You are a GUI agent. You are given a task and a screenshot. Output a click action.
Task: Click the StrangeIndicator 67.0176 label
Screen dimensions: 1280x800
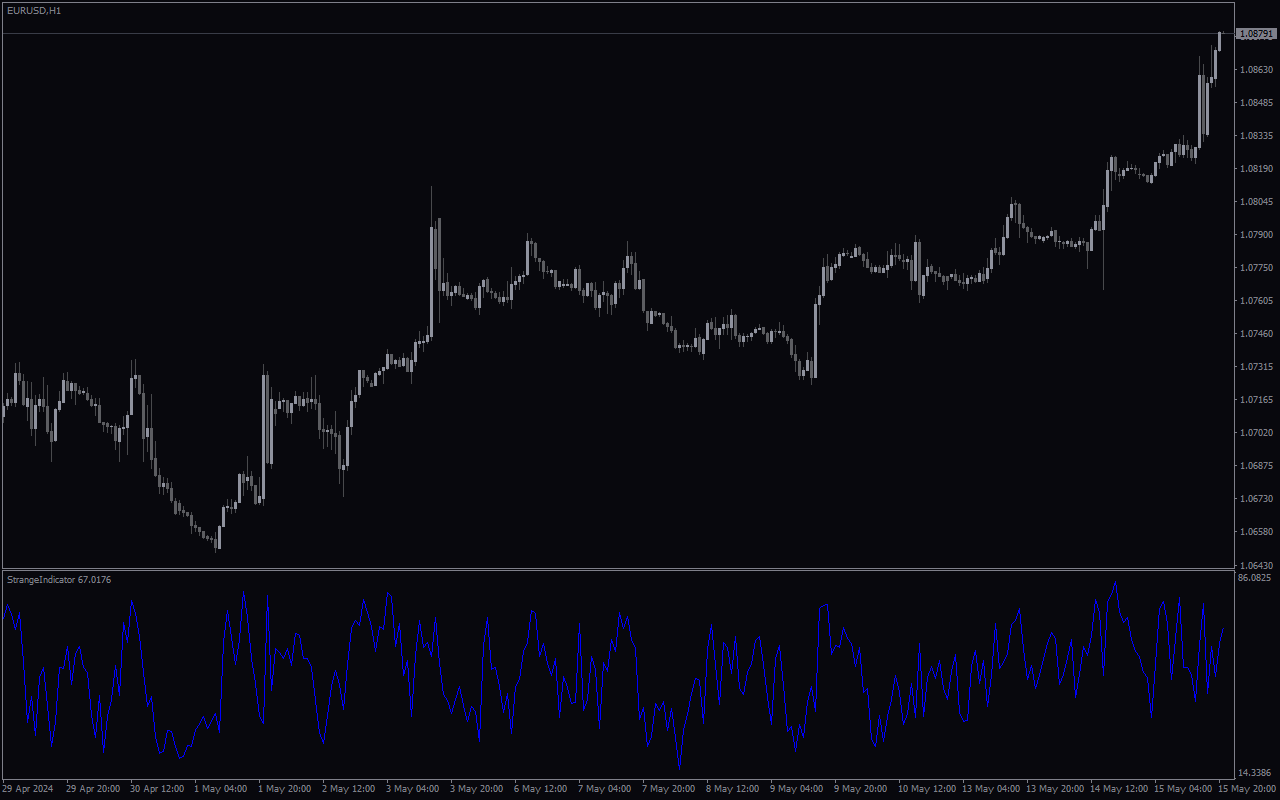pyautogui.click(x=59, y=580)
